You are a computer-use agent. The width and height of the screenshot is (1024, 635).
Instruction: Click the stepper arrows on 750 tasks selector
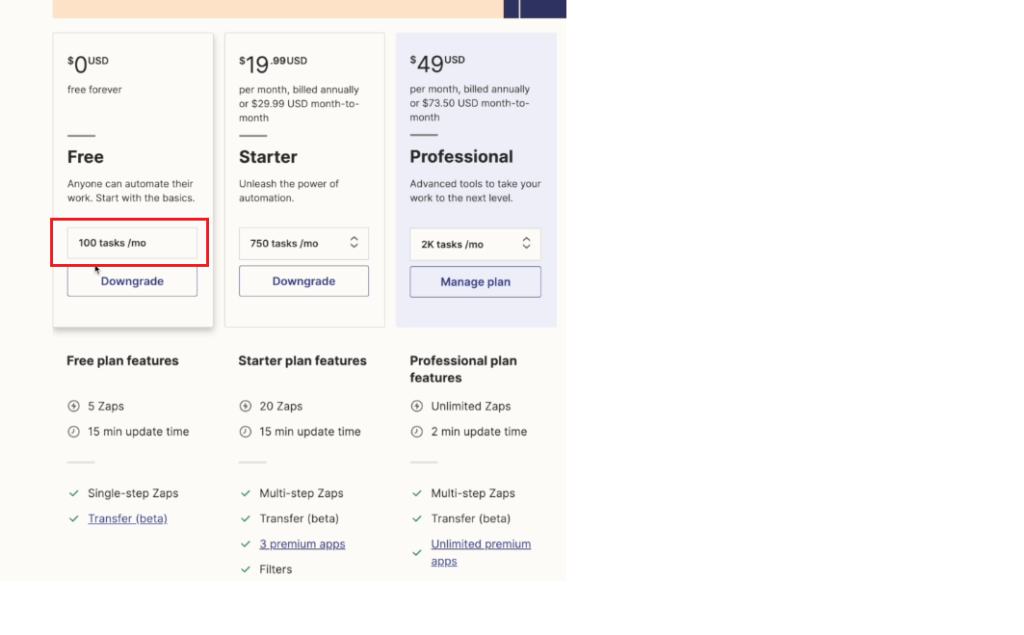point(354,242)
